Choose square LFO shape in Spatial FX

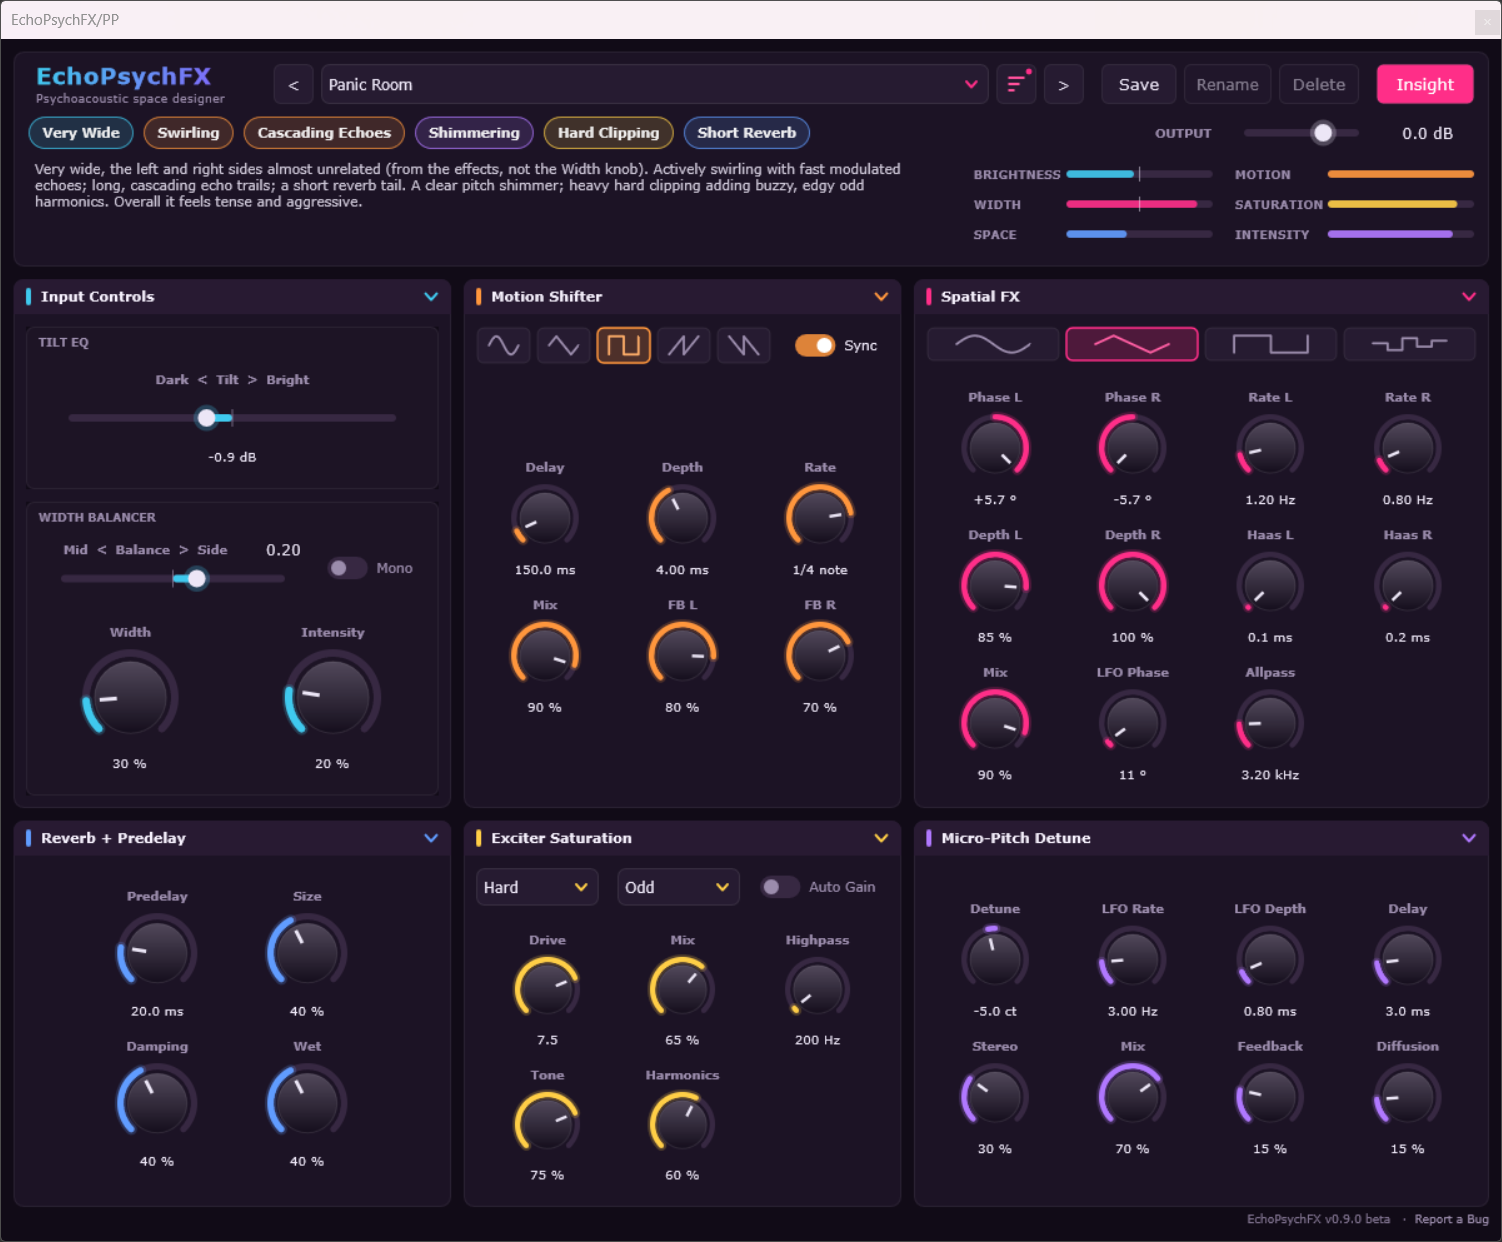1270,344
